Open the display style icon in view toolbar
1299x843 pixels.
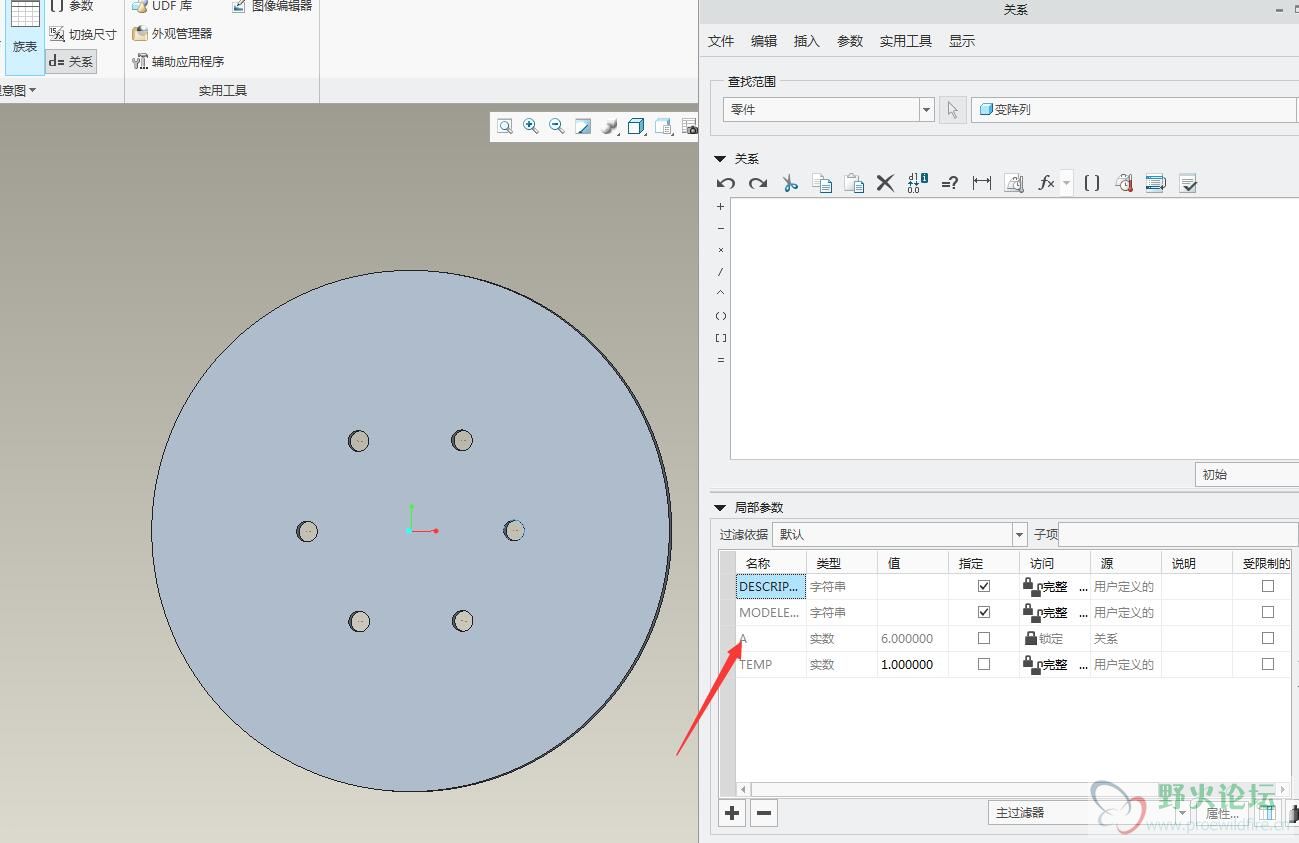pyautogui.click(x=636, y=126)
